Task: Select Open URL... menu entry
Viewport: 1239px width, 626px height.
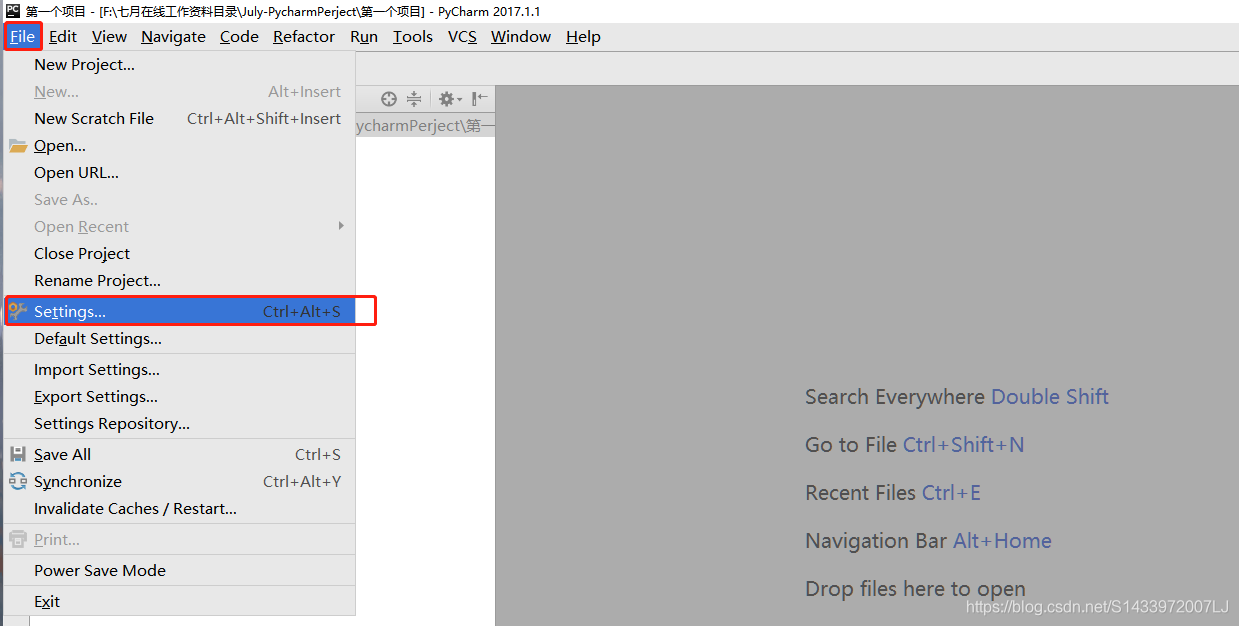Action: pos(180,173)
